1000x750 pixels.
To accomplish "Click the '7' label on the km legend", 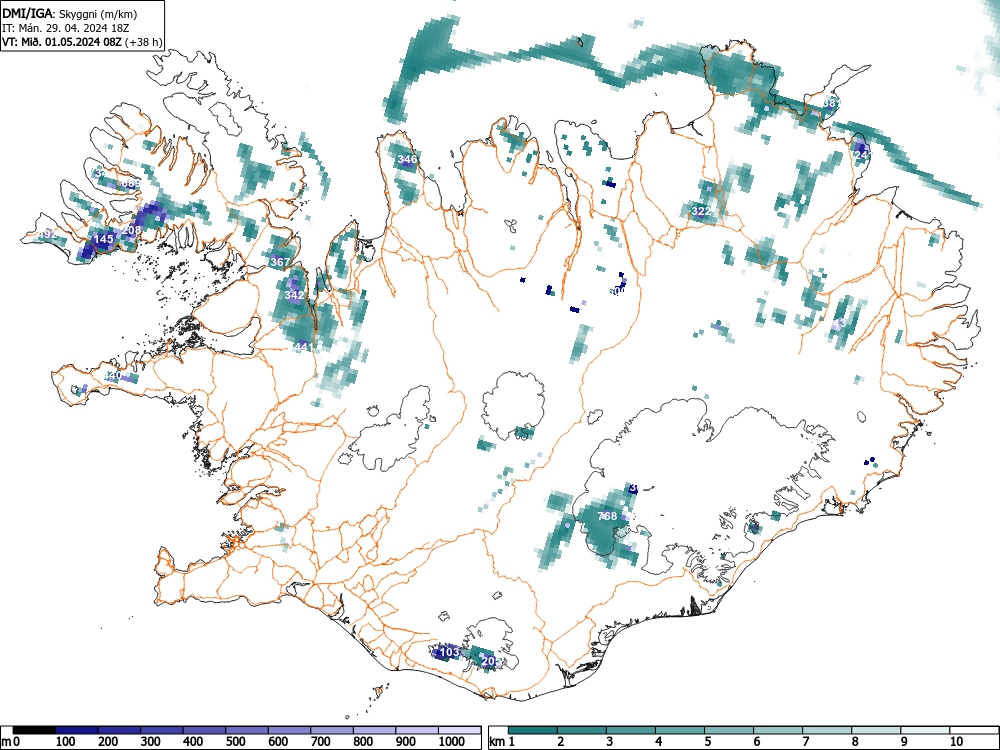I will 805,742.
